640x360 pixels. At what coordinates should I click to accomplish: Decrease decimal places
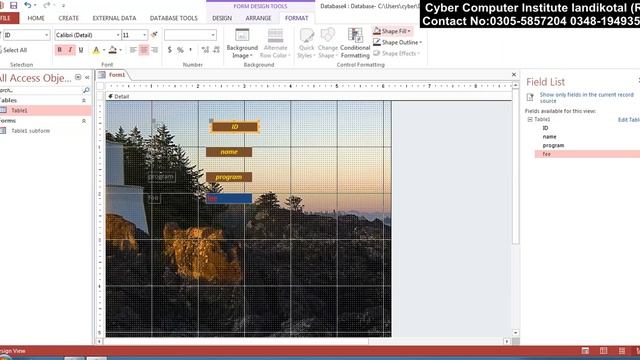[x=216, y=50]
